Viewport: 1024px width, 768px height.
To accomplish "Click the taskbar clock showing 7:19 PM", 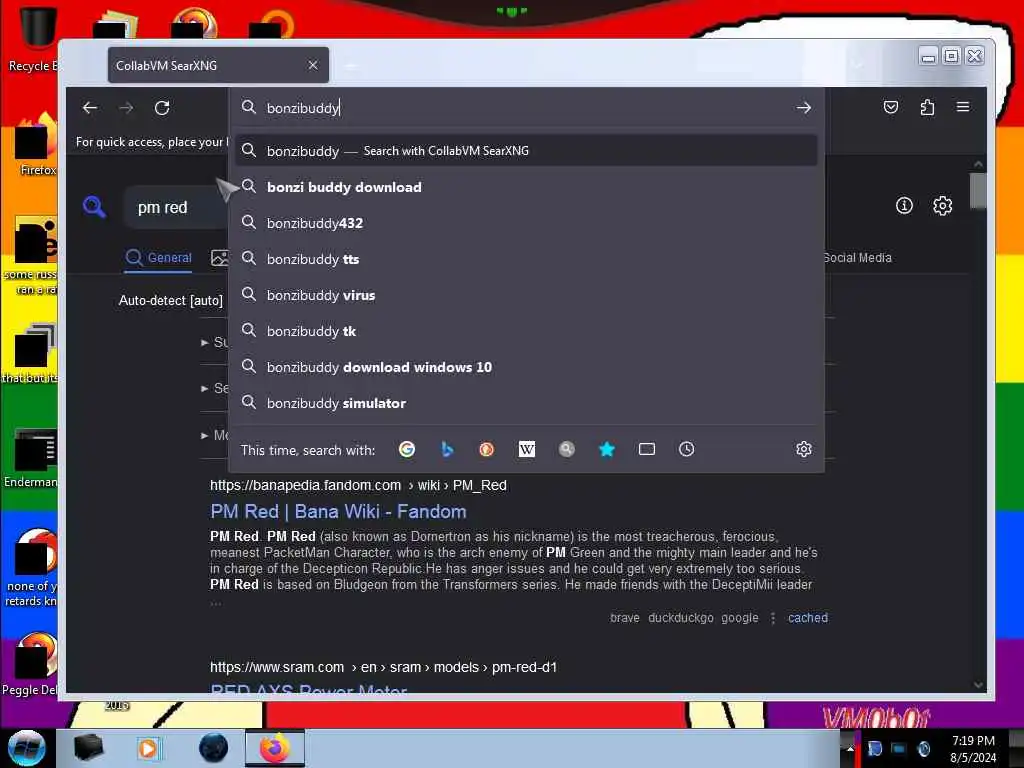I will (x=973, y=749).
